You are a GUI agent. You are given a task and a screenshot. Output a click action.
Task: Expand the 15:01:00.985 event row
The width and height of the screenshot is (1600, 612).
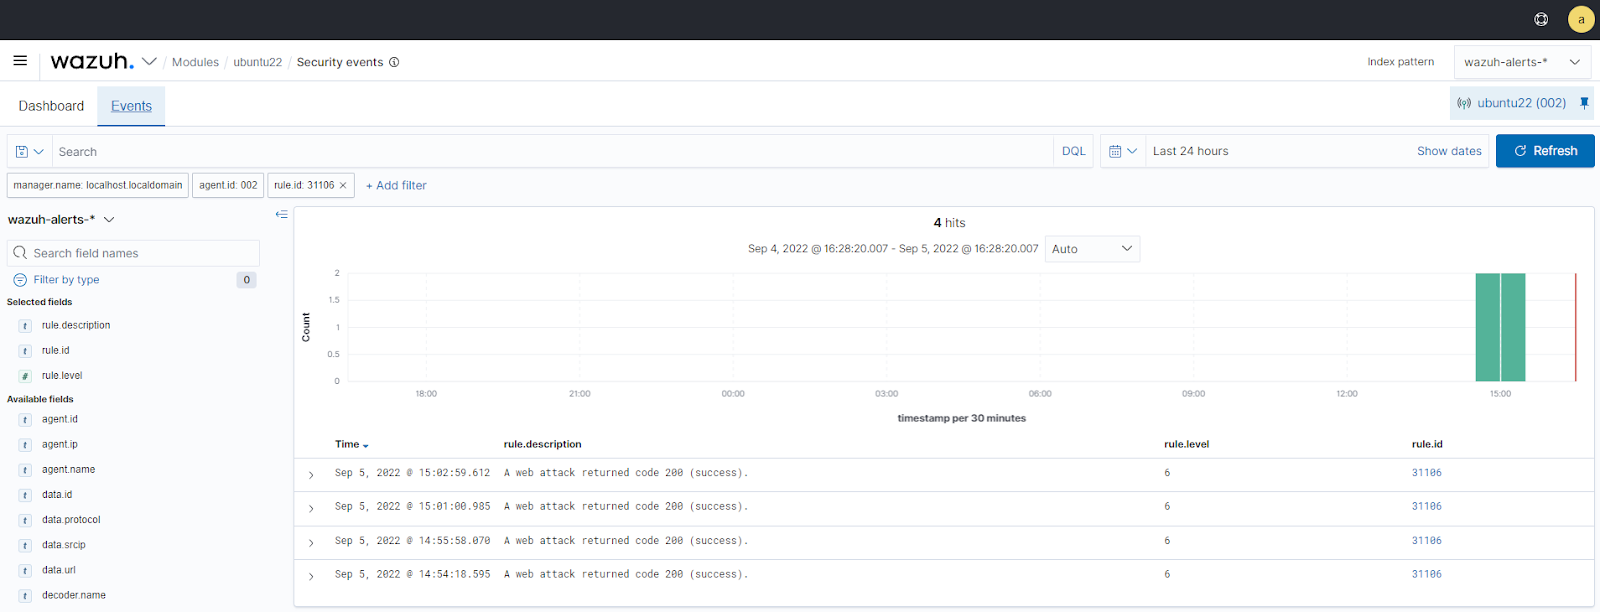click(311, 508)
